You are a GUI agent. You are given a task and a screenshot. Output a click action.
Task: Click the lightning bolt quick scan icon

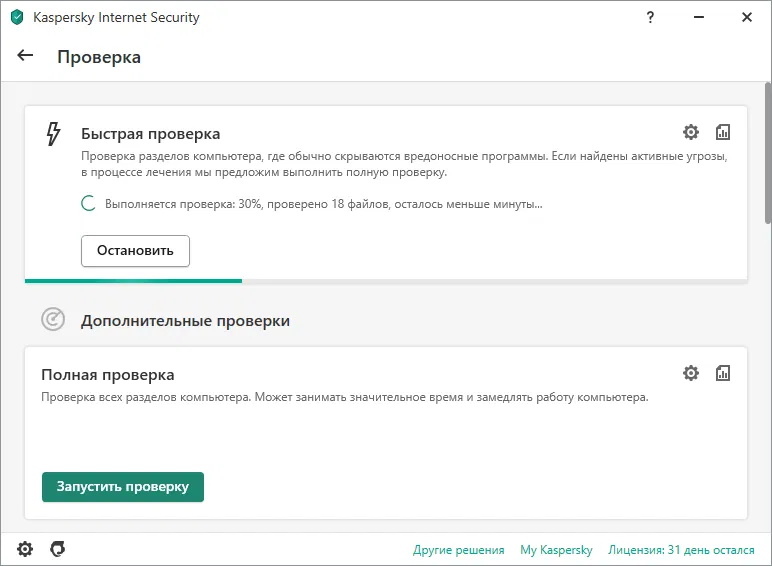[x=54, y=134]
